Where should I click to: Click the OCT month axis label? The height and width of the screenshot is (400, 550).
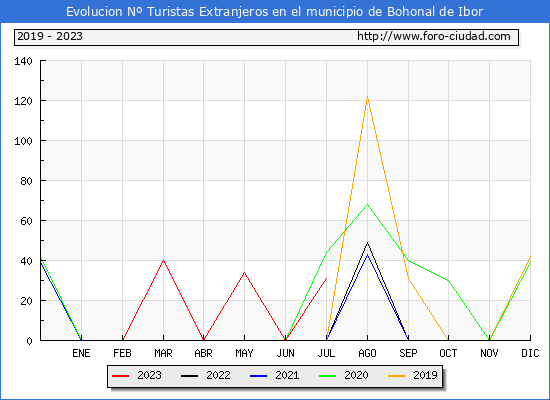448,353
